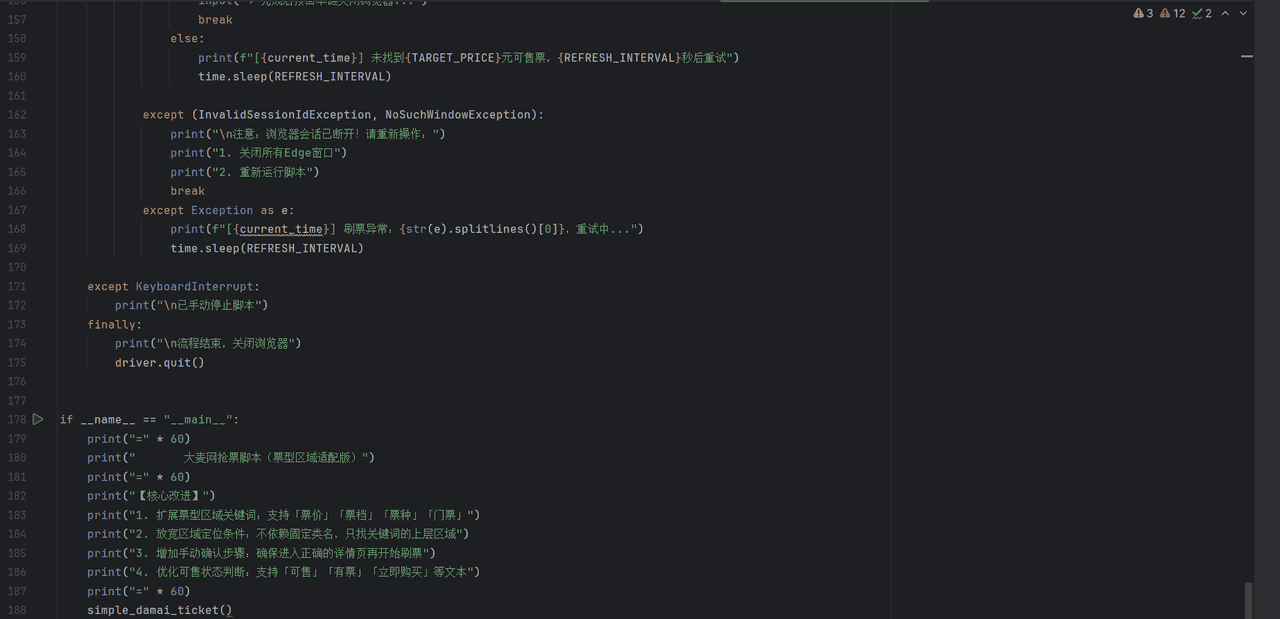Click underlined current_time on line 168

click(281, 229)
